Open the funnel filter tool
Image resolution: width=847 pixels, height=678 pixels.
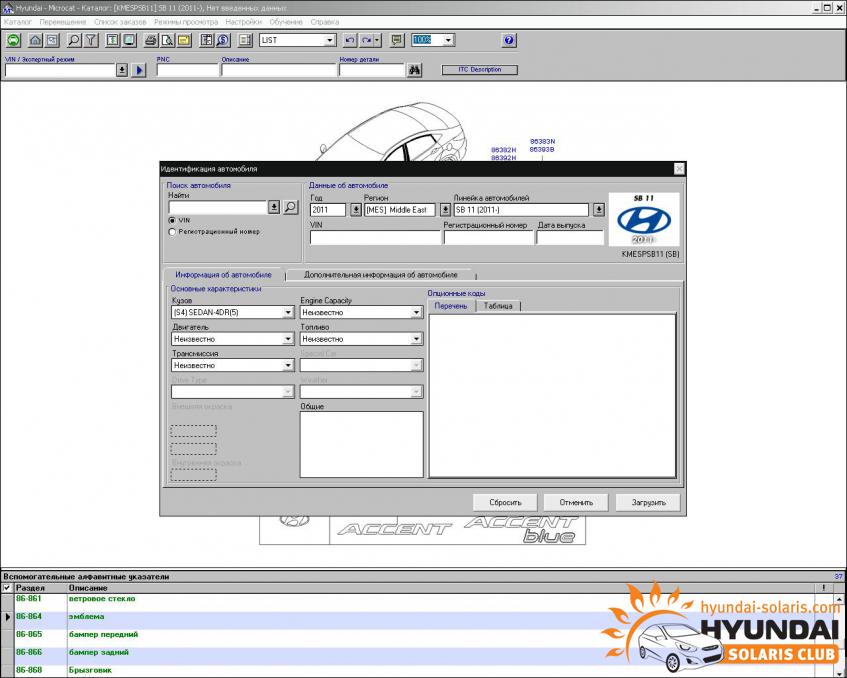tap(91, 40)
